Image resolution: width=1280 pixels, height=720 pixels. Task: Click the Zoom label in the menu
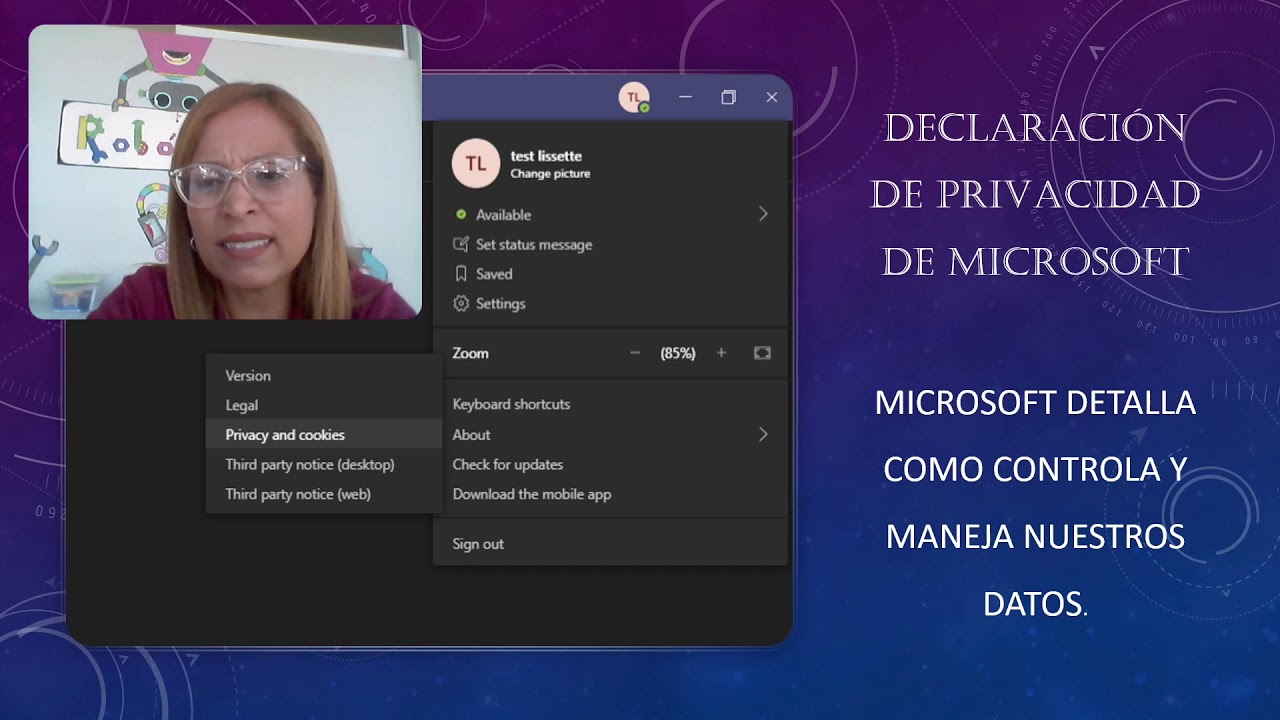470,353
